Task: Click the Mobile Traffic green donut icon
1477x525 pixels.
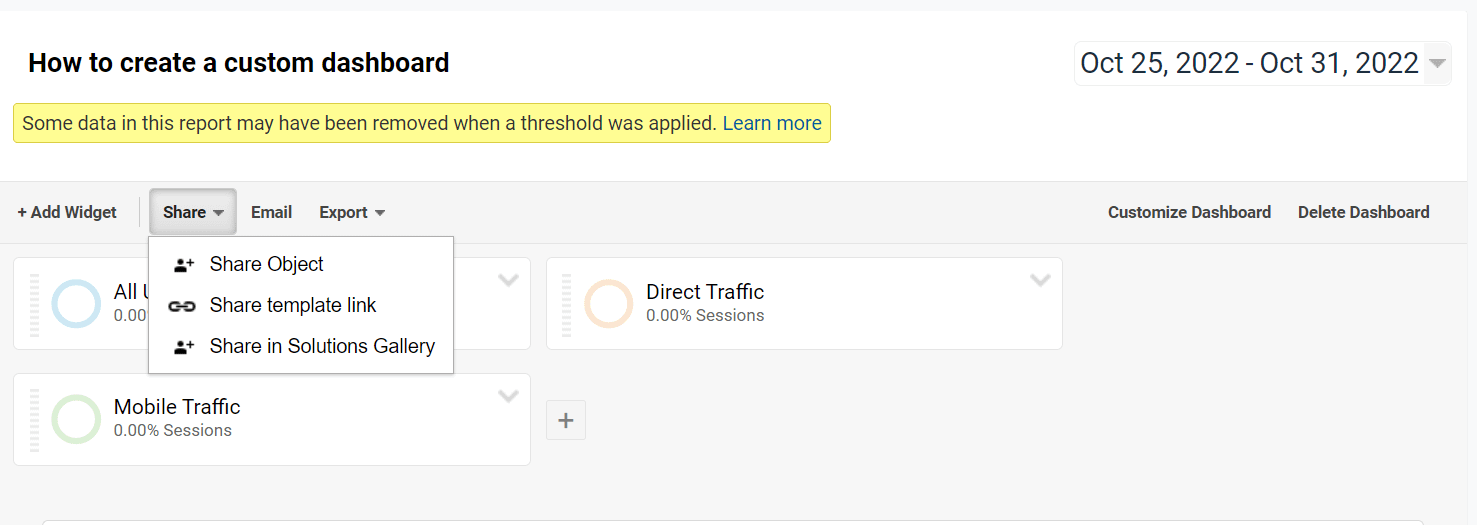Action: [76, 419]
